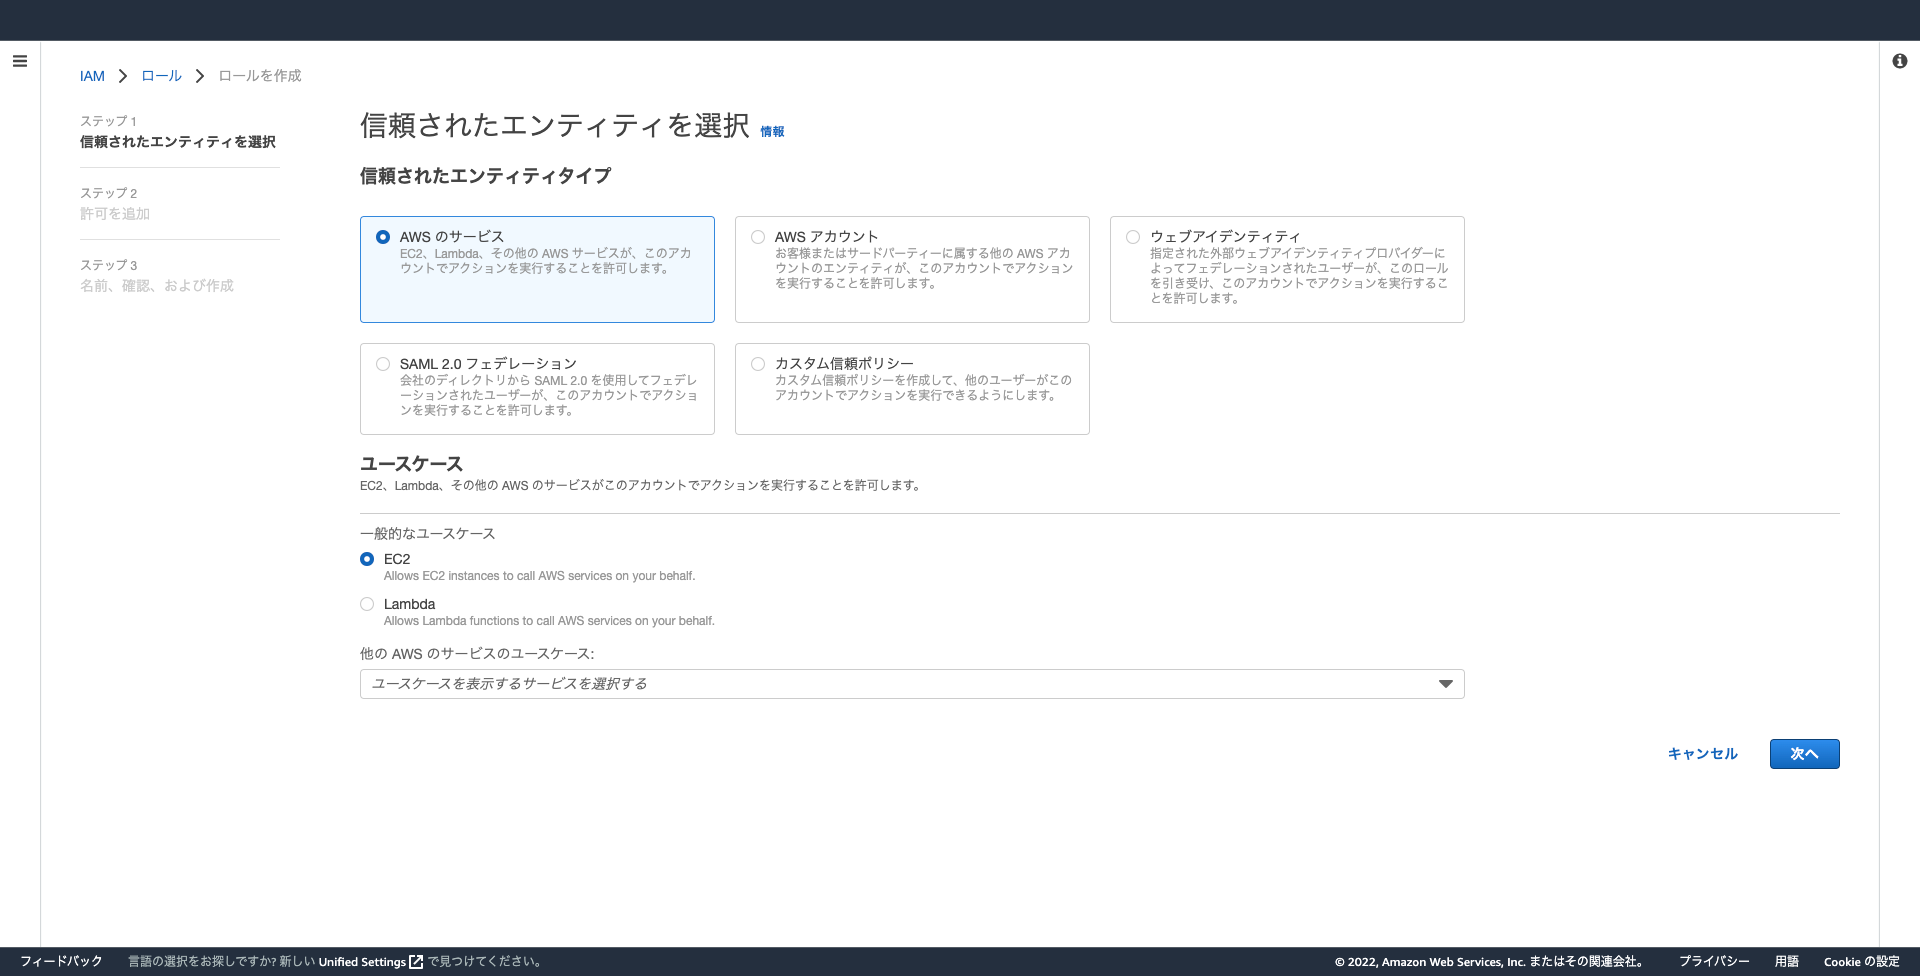Image resolution: width=1920 pixels, height=976 pixels.
Task: Click the info icon in the top-right corner
Action: coord(1899,61)
